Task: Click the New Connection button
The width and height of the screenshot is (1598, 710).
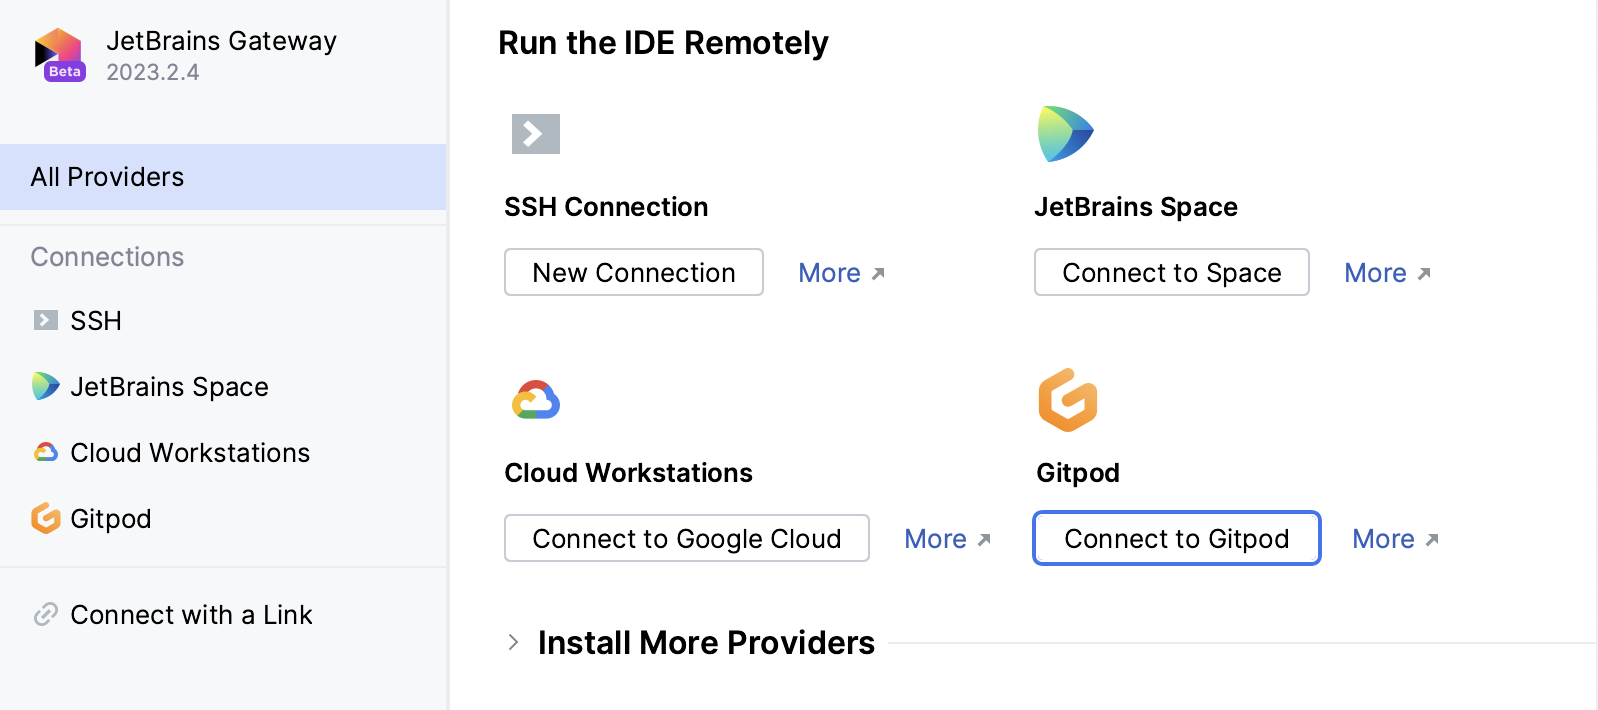Action: 633,272
